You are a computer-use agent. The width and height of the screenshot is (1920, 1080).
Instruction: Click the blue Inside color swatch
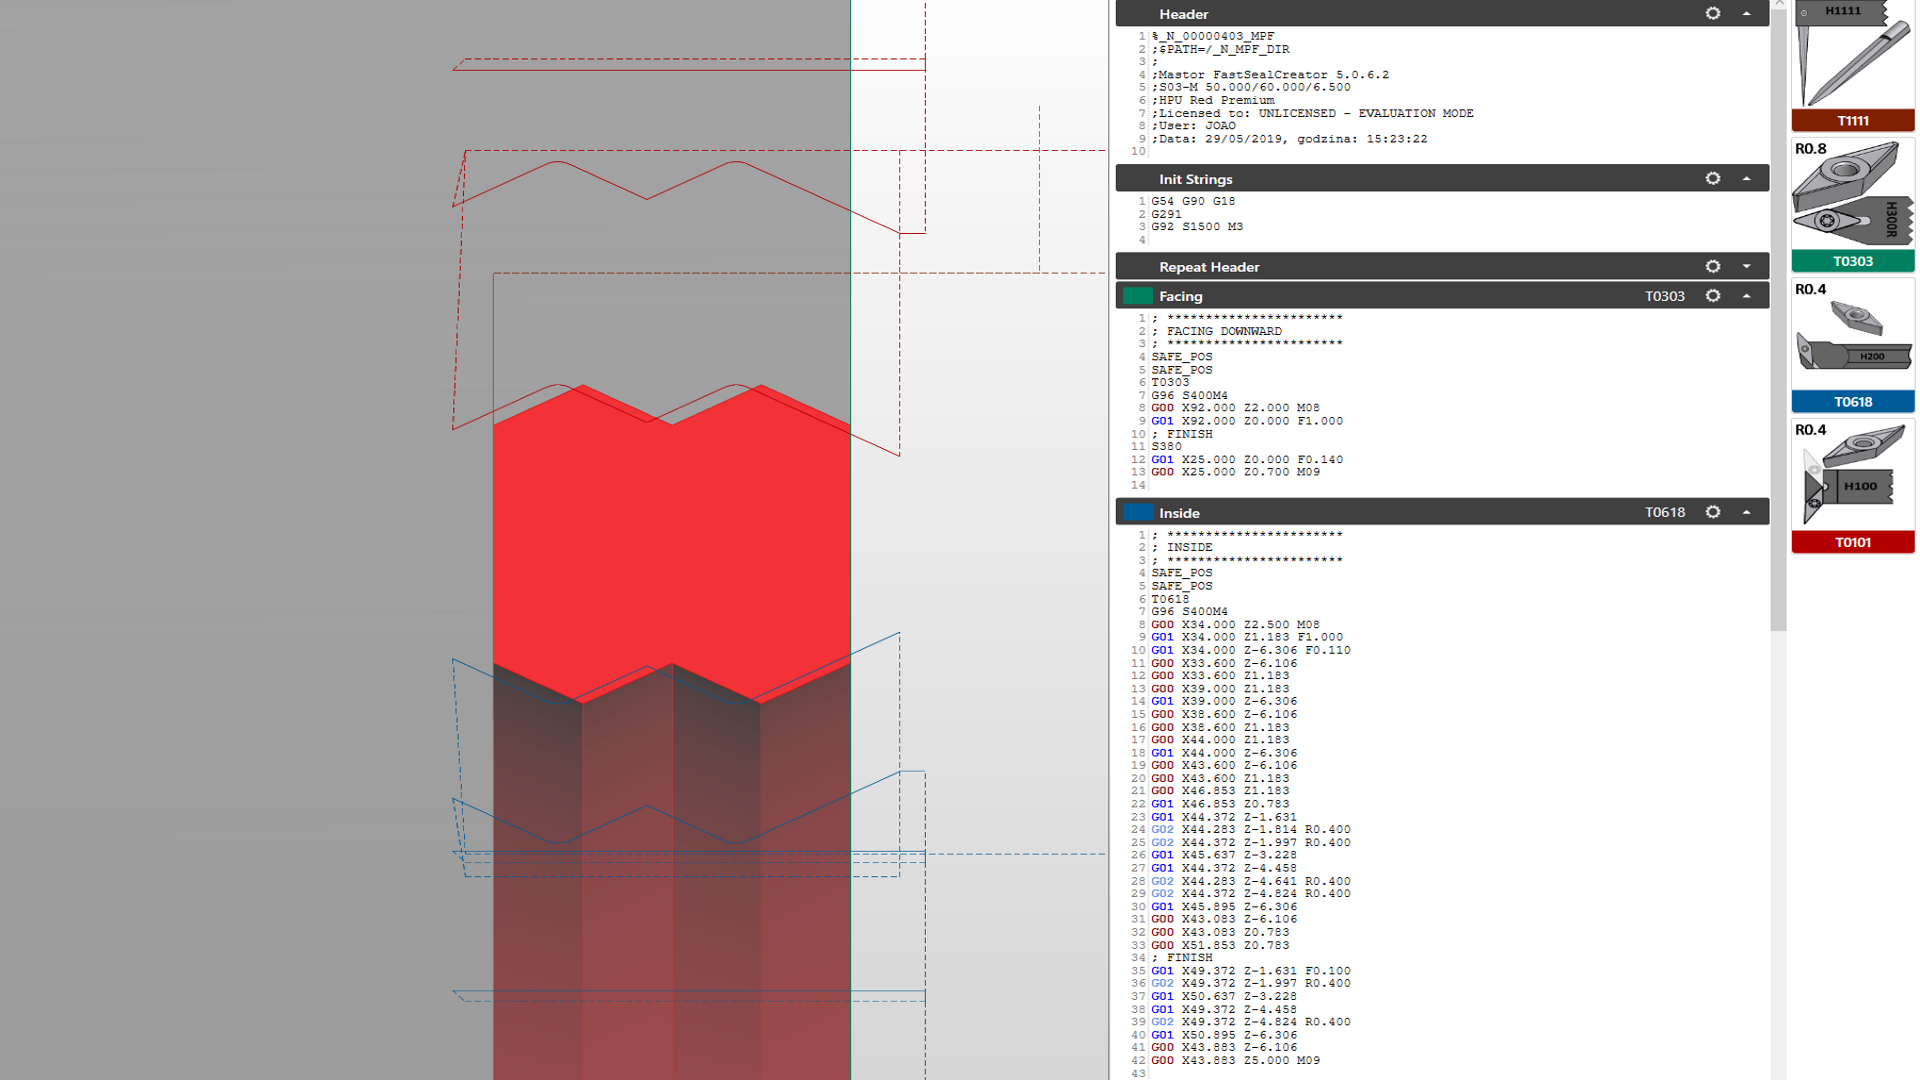(1137, 512)
